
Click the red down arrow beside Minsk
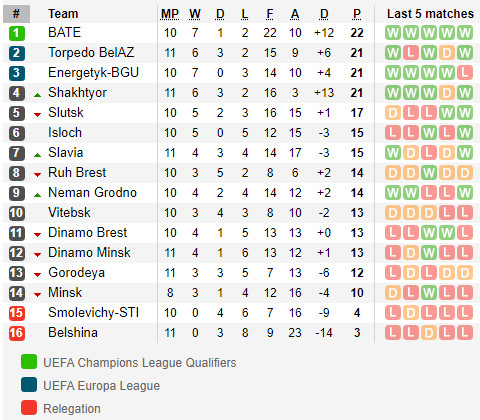tap(38, 295)
